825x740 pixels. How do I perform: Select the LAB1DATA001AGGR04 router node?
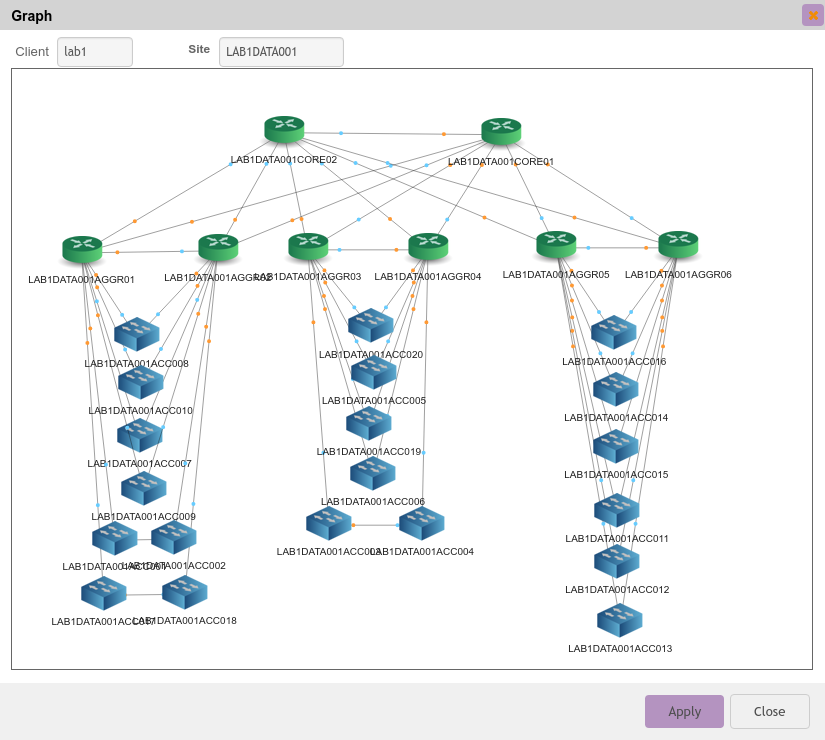[428, 246]
